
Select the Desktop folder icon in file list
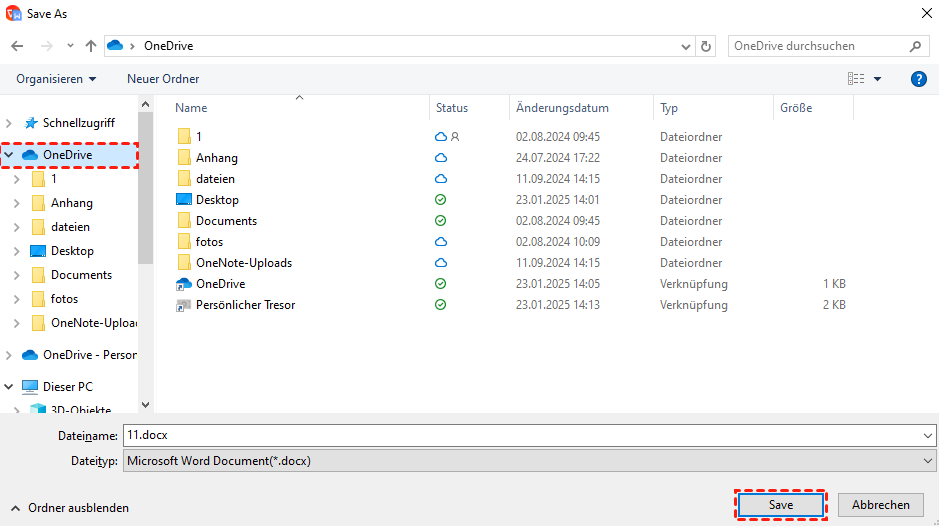pyautogui.click(x=183, y=200)
